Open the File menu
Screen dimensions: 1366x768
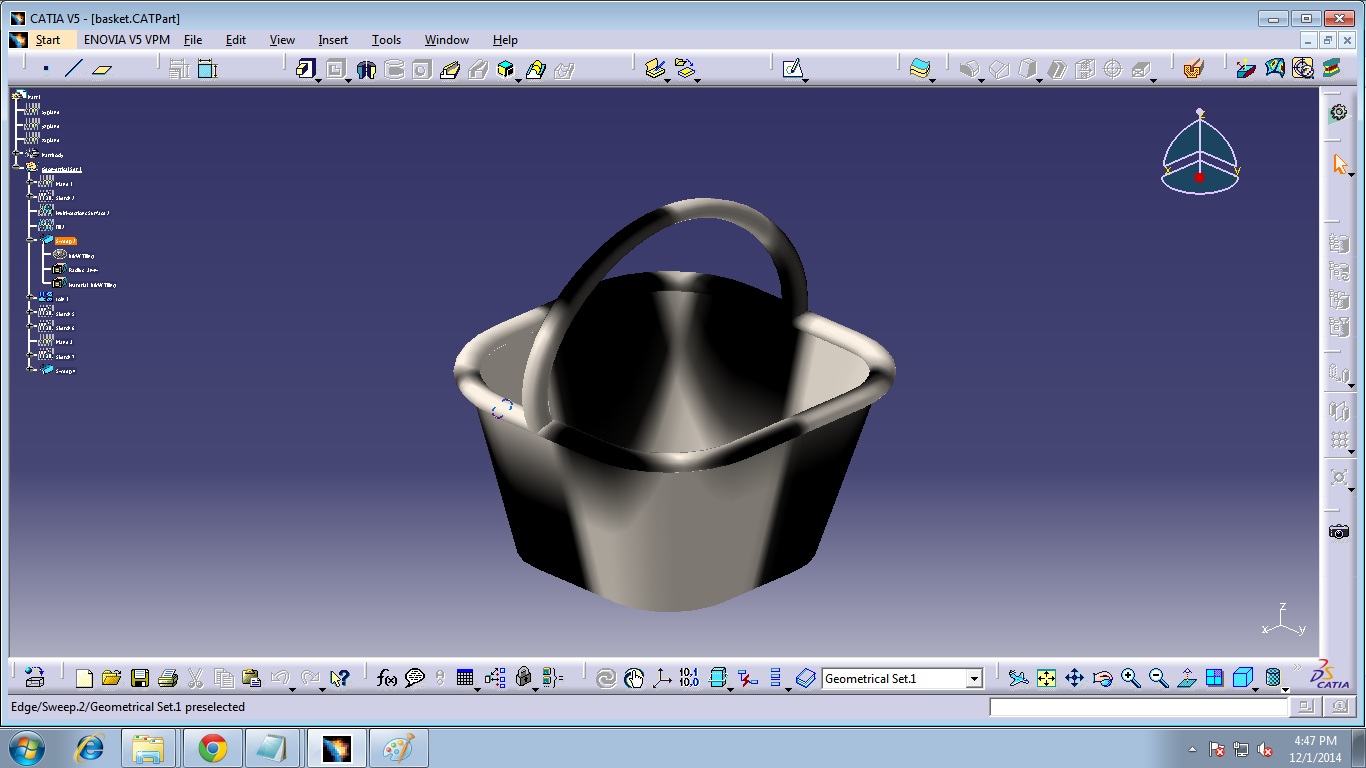point(193,40)
